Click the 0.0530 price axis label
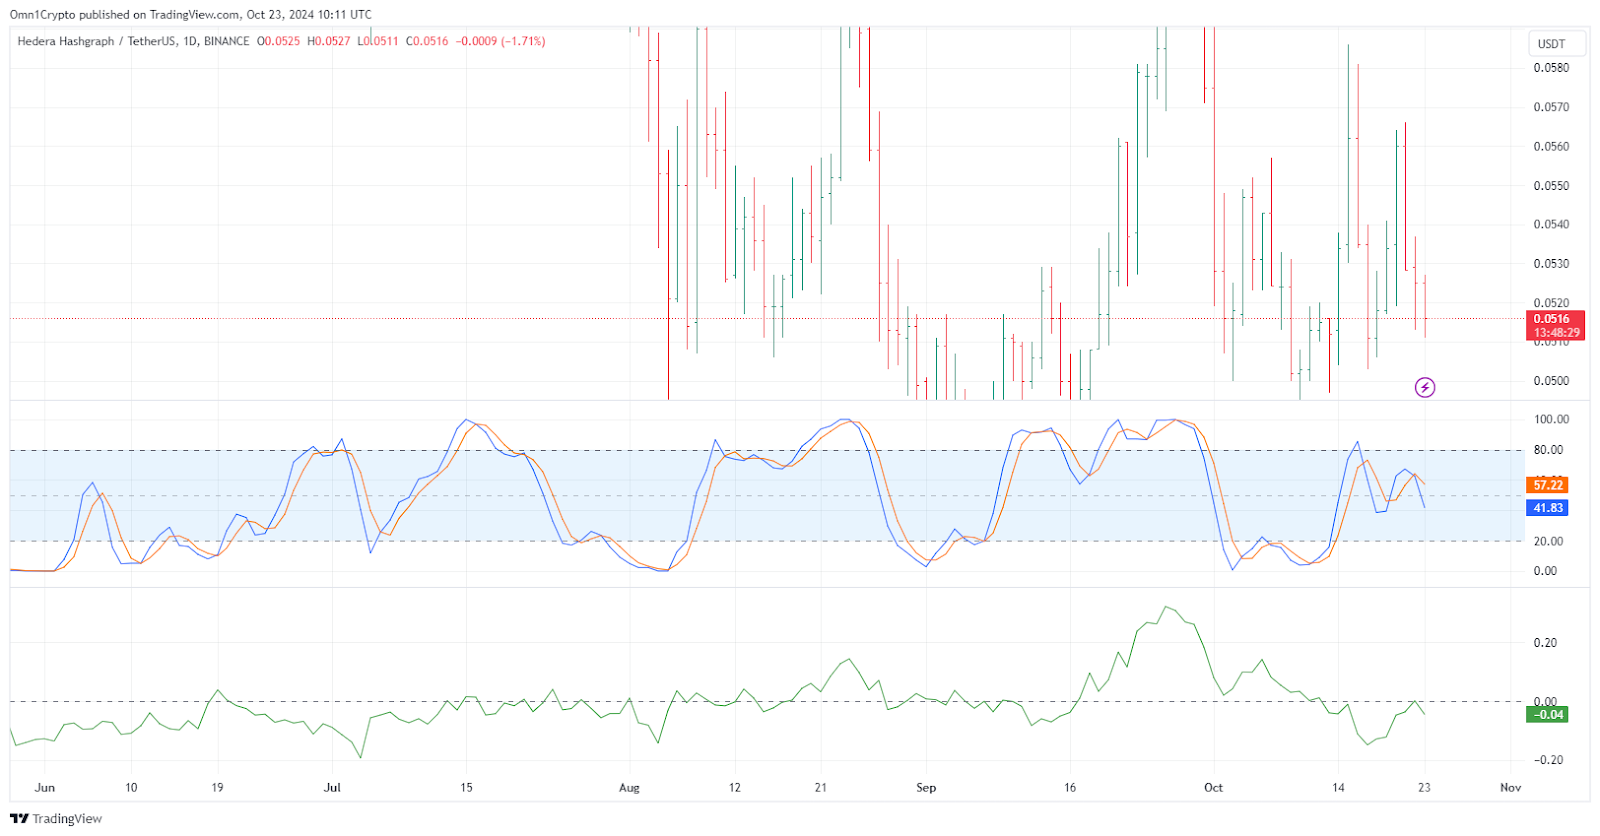Image resolution: width=1600 pixels, height=836 pixels. tap(1551, 264)
